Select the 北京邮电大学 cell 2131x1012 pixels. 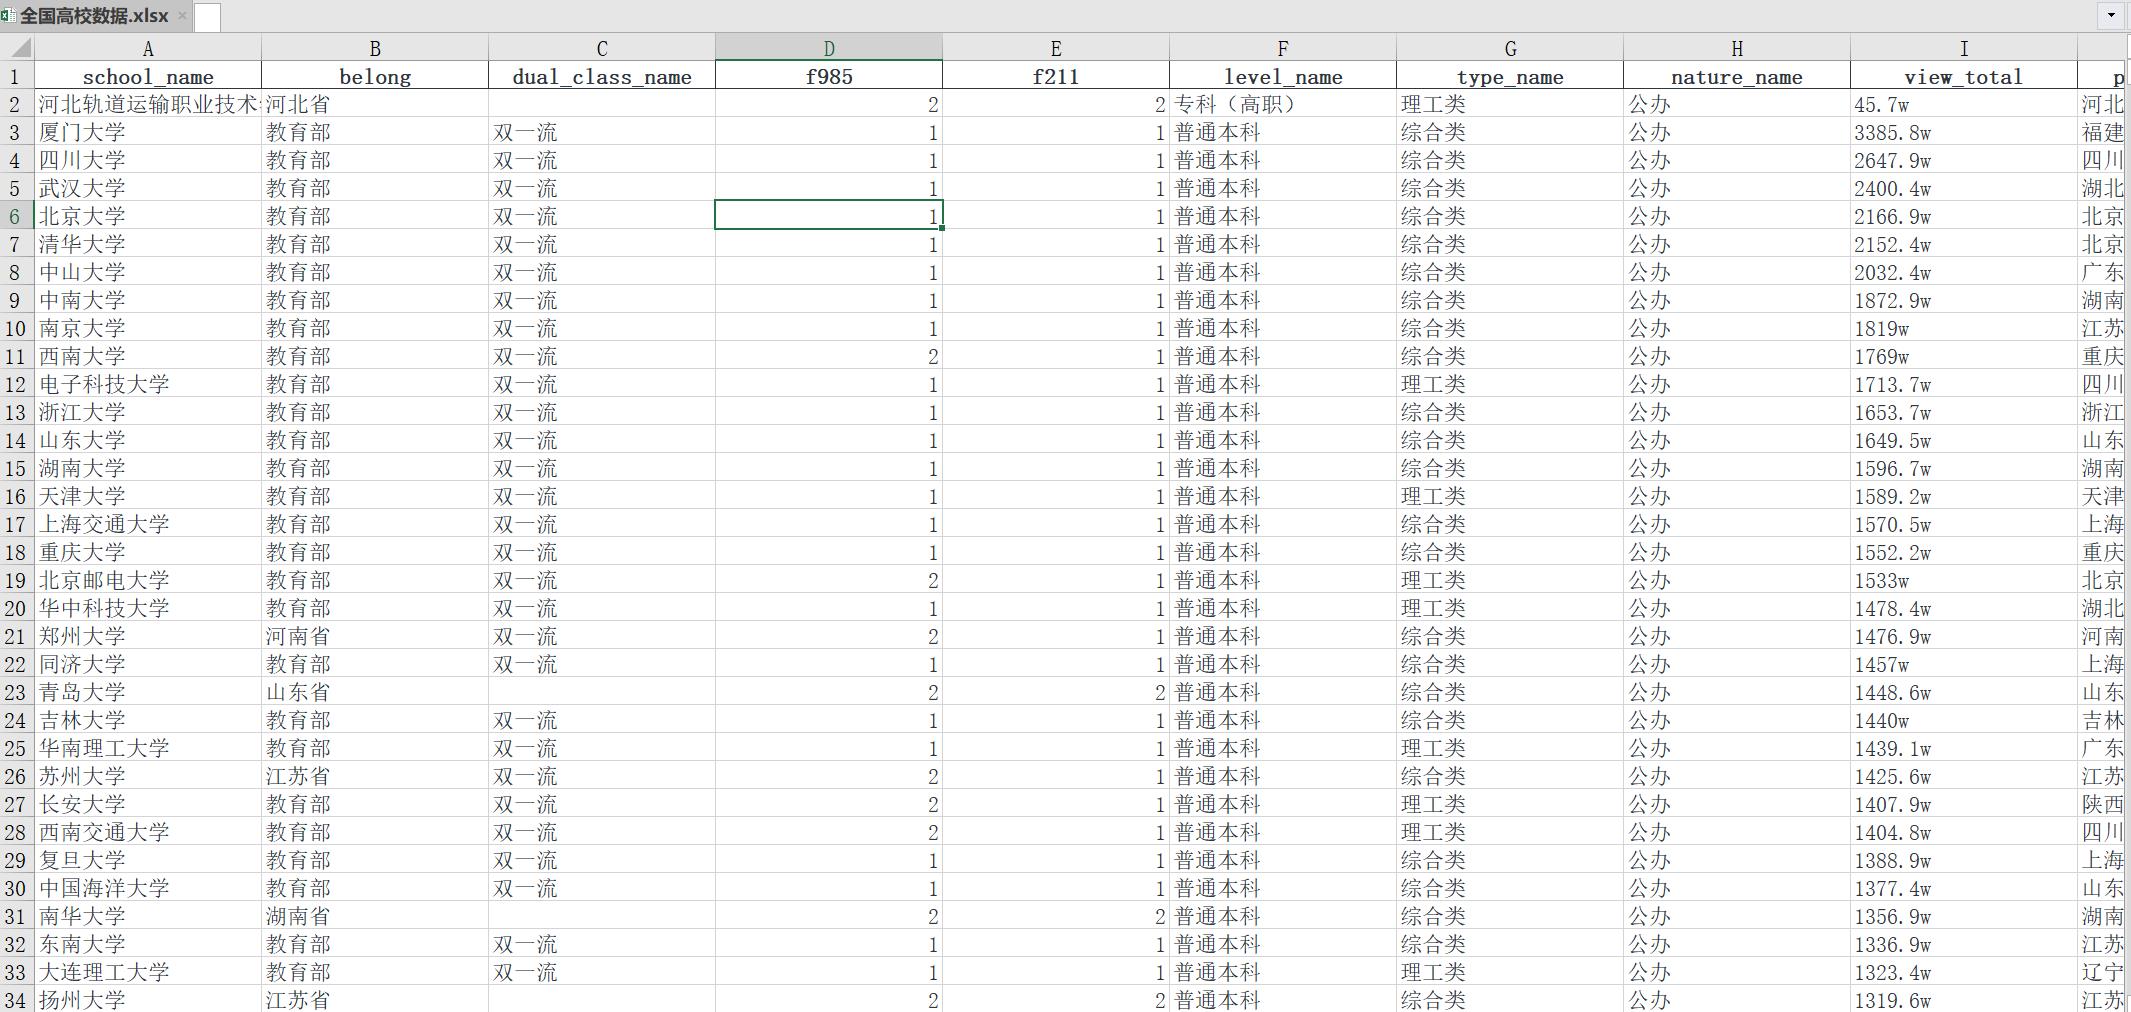tap(148, 580)
